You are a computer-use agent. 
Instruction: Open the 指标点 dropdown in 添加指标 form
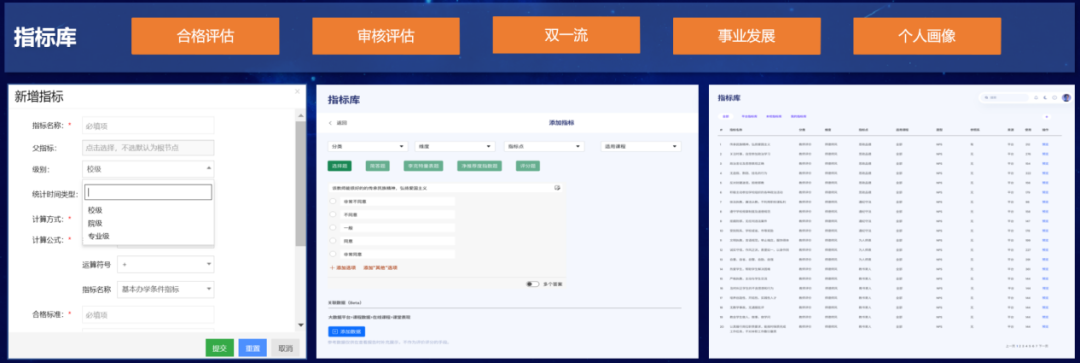(544, 147)
